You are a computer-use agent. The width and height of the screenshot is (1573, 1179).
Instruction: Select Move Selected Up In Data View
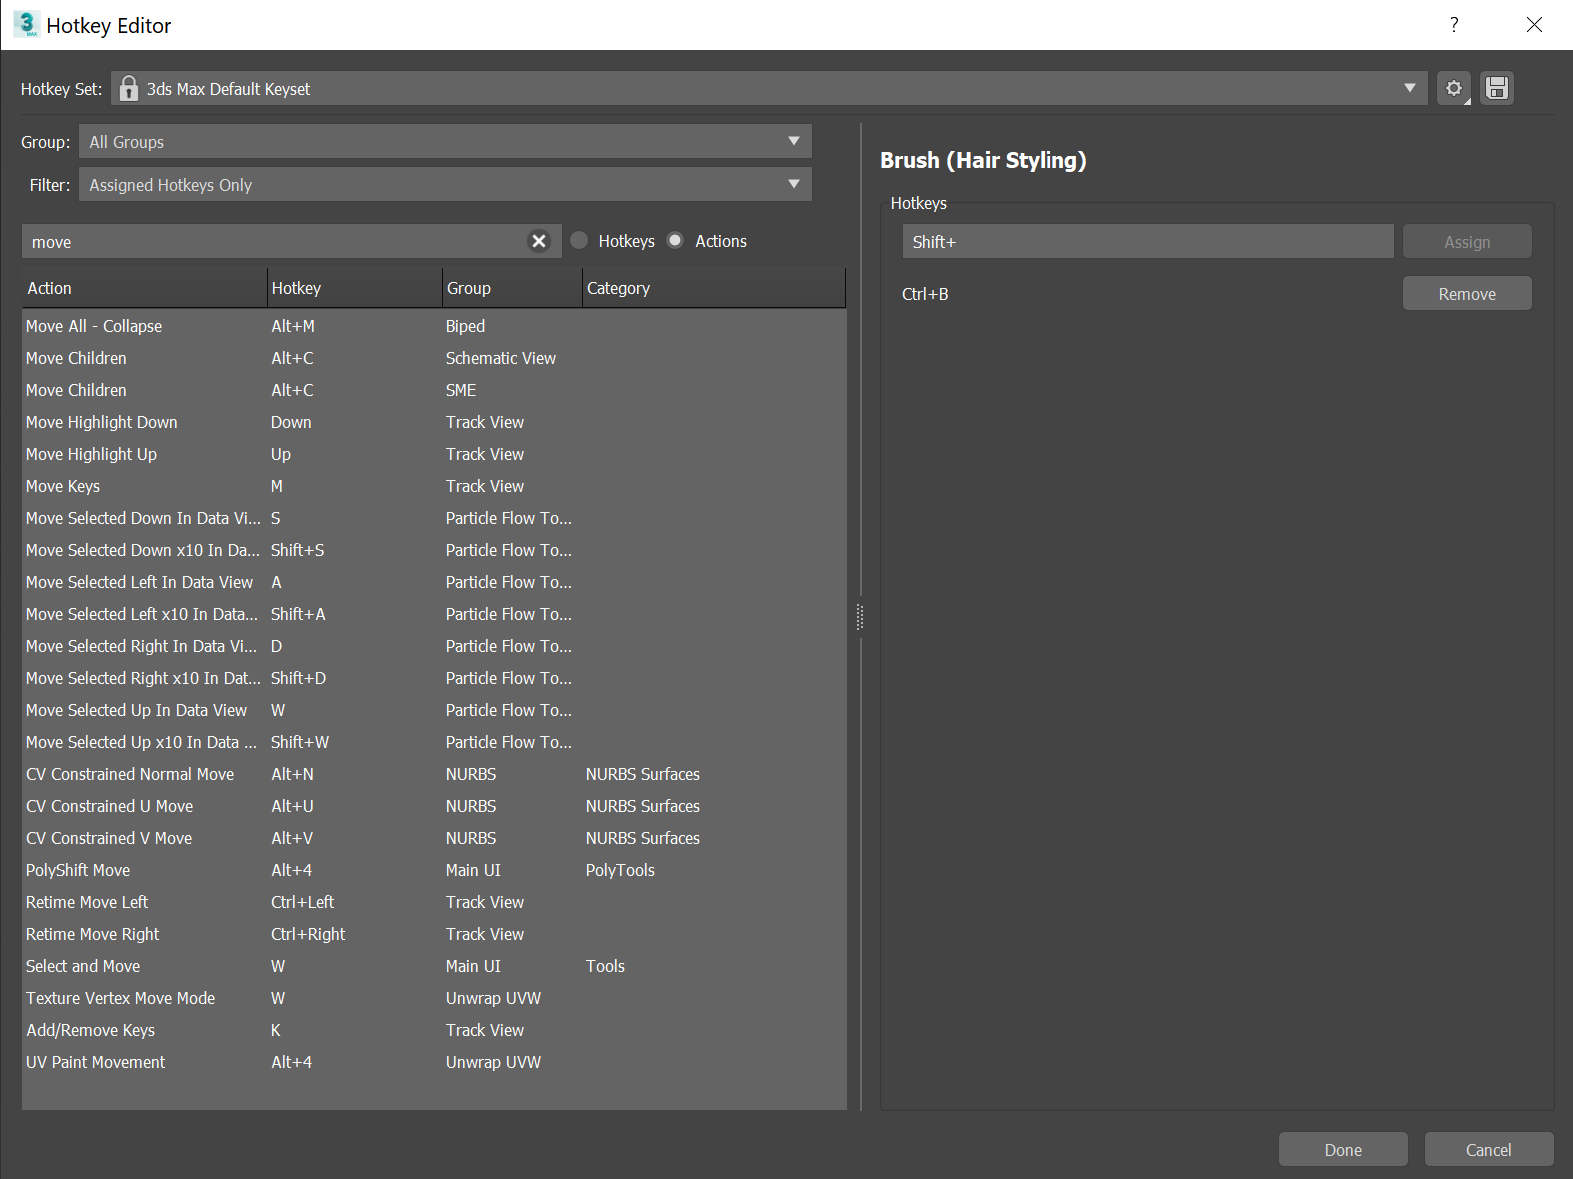point(434,710)
